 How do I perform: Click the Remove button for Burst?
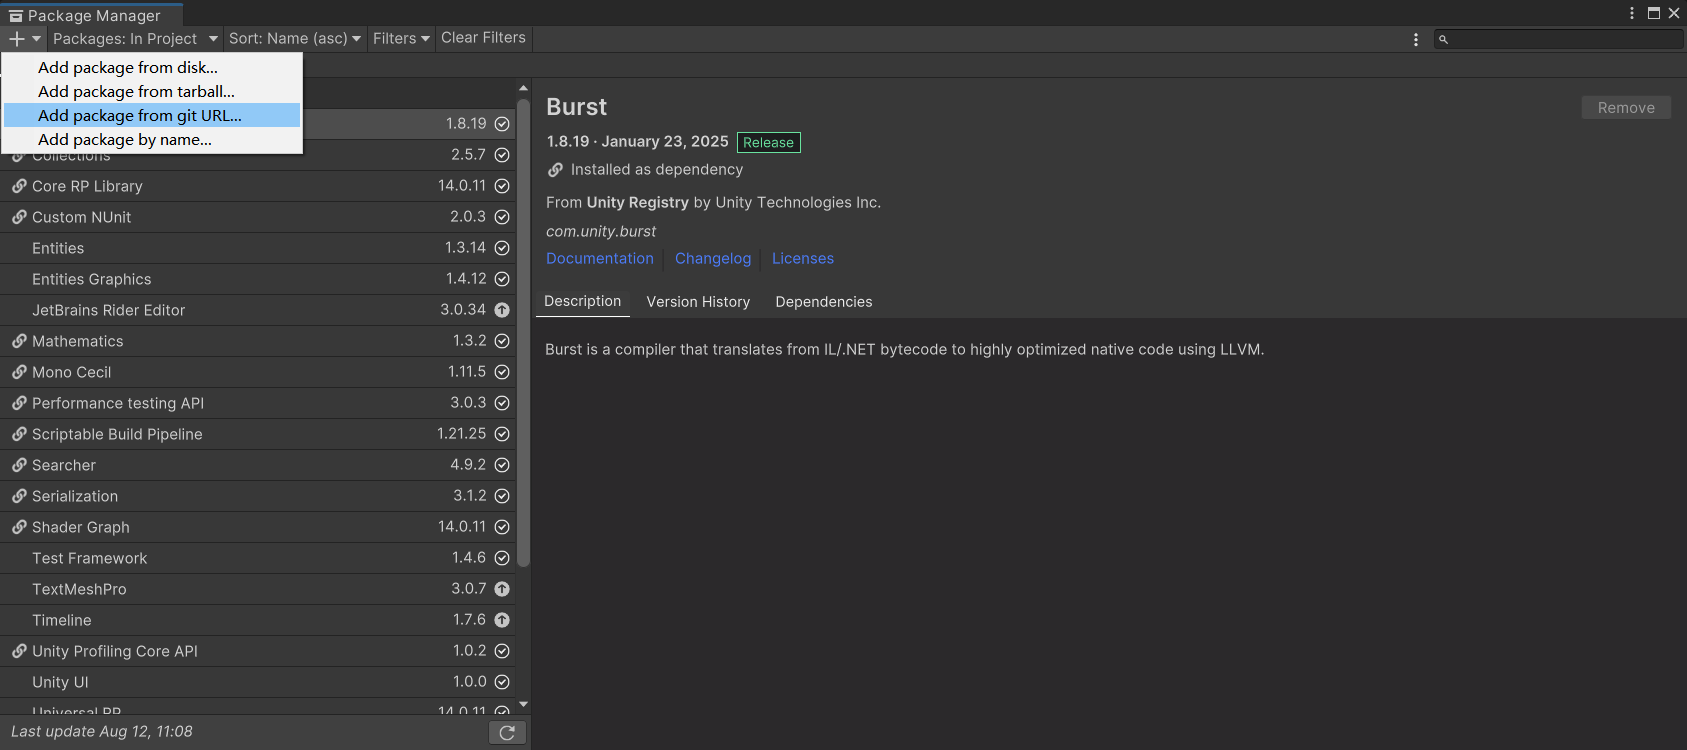(x=1626, y=108)
